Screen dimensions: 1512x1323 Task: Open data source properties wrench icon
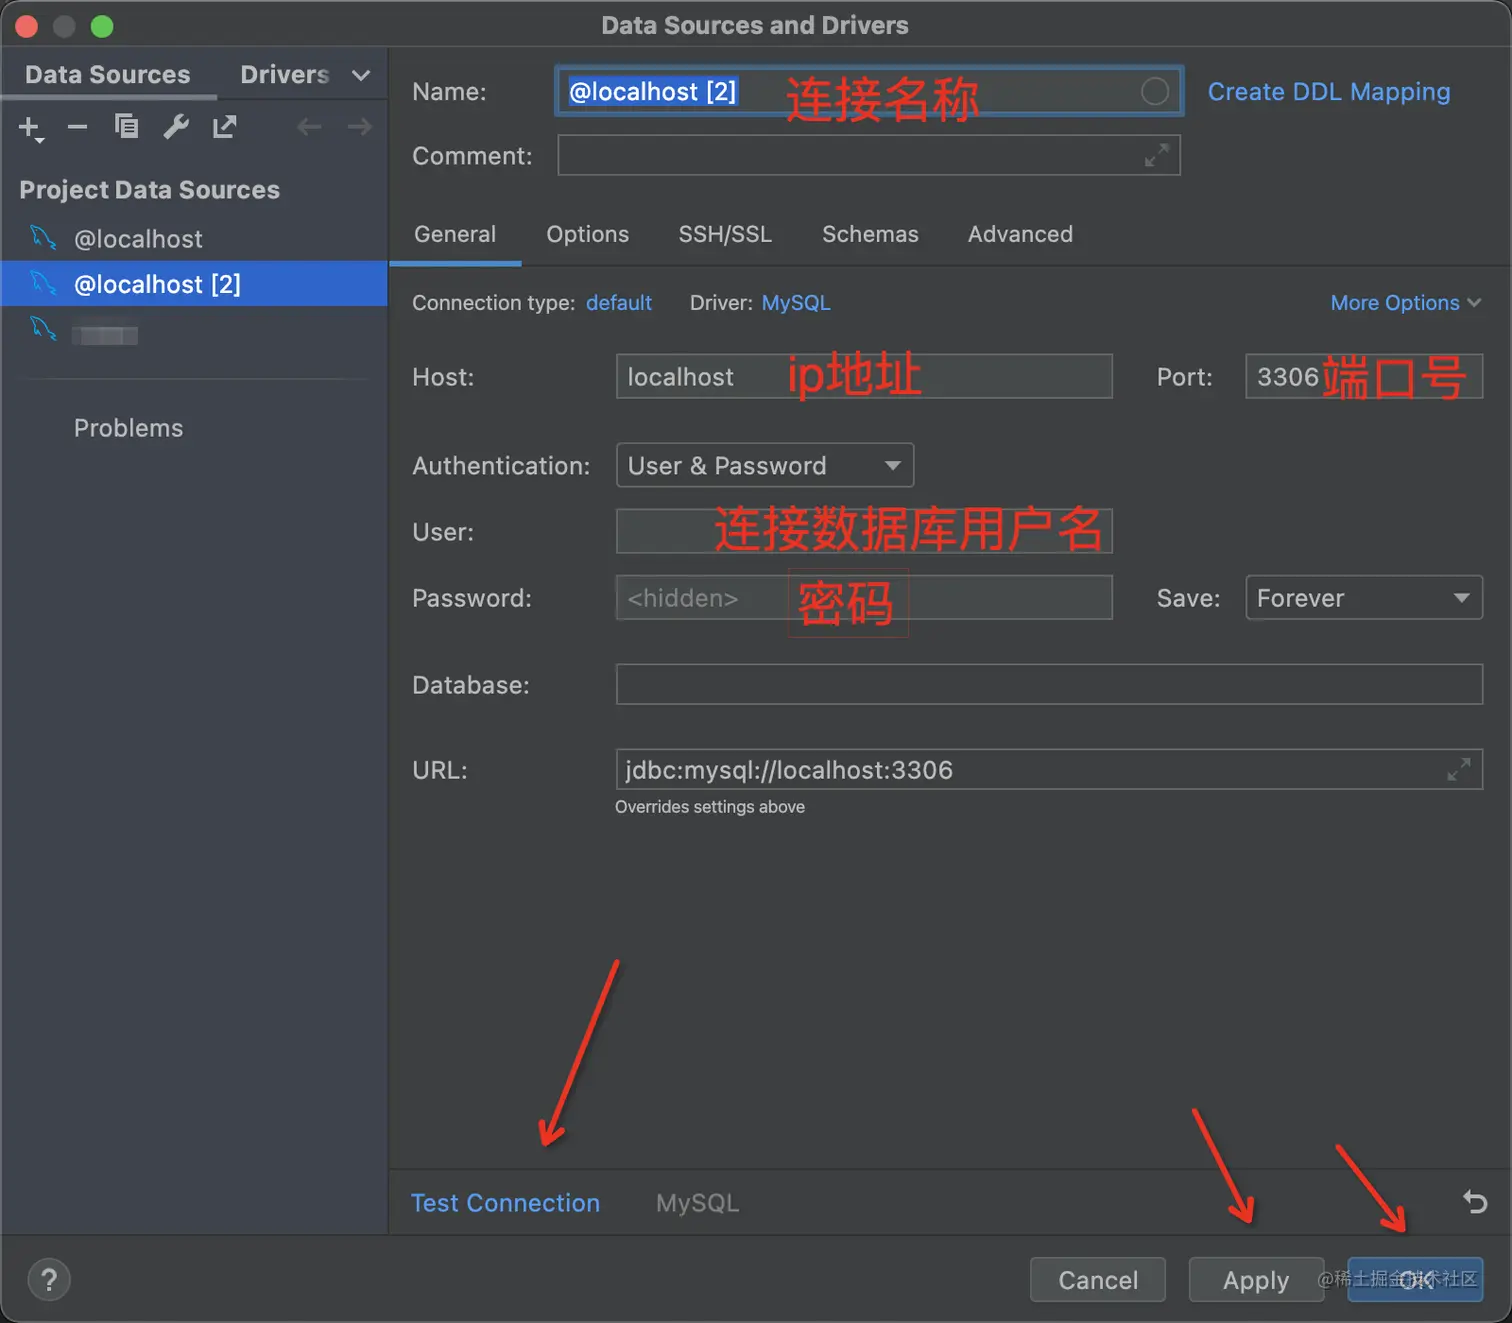point(176,126)
